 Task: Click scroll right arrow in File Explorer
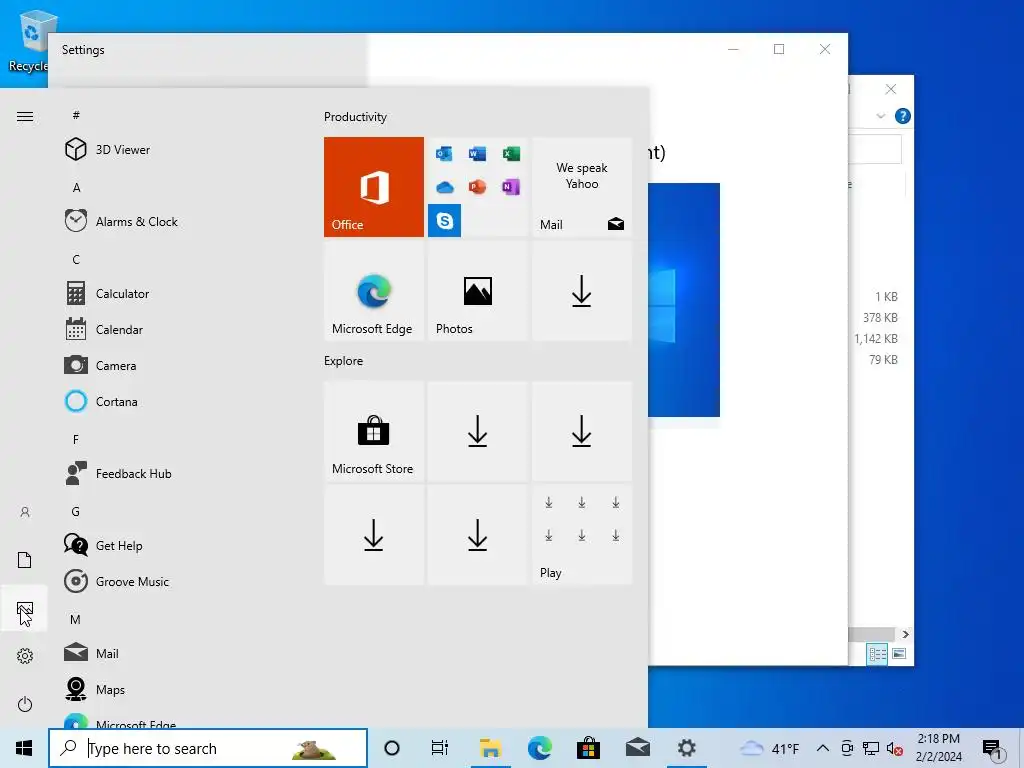(x=905, y=634)
